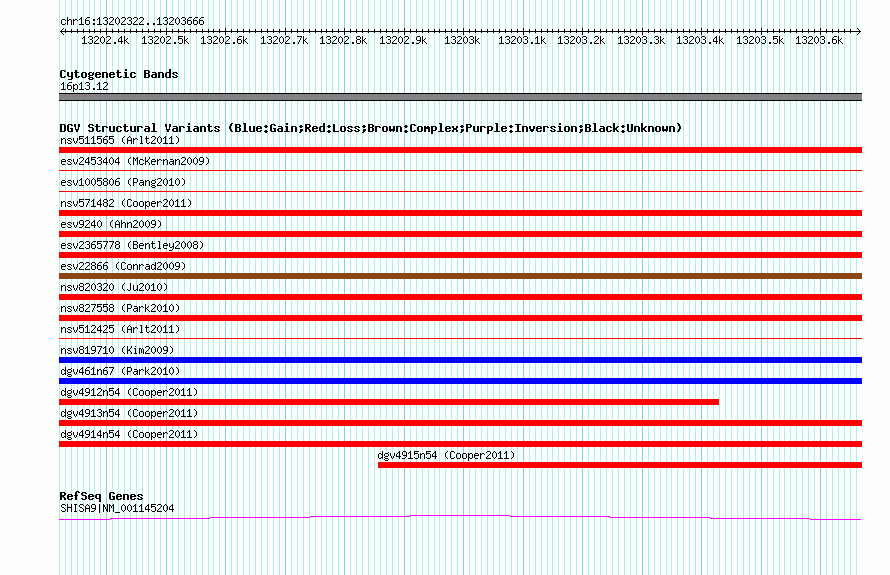Image resolution: width=890 pixels, height=575 pixels.
Task: Click the 13202.5k ruler tick label
Action: point(165,40)
